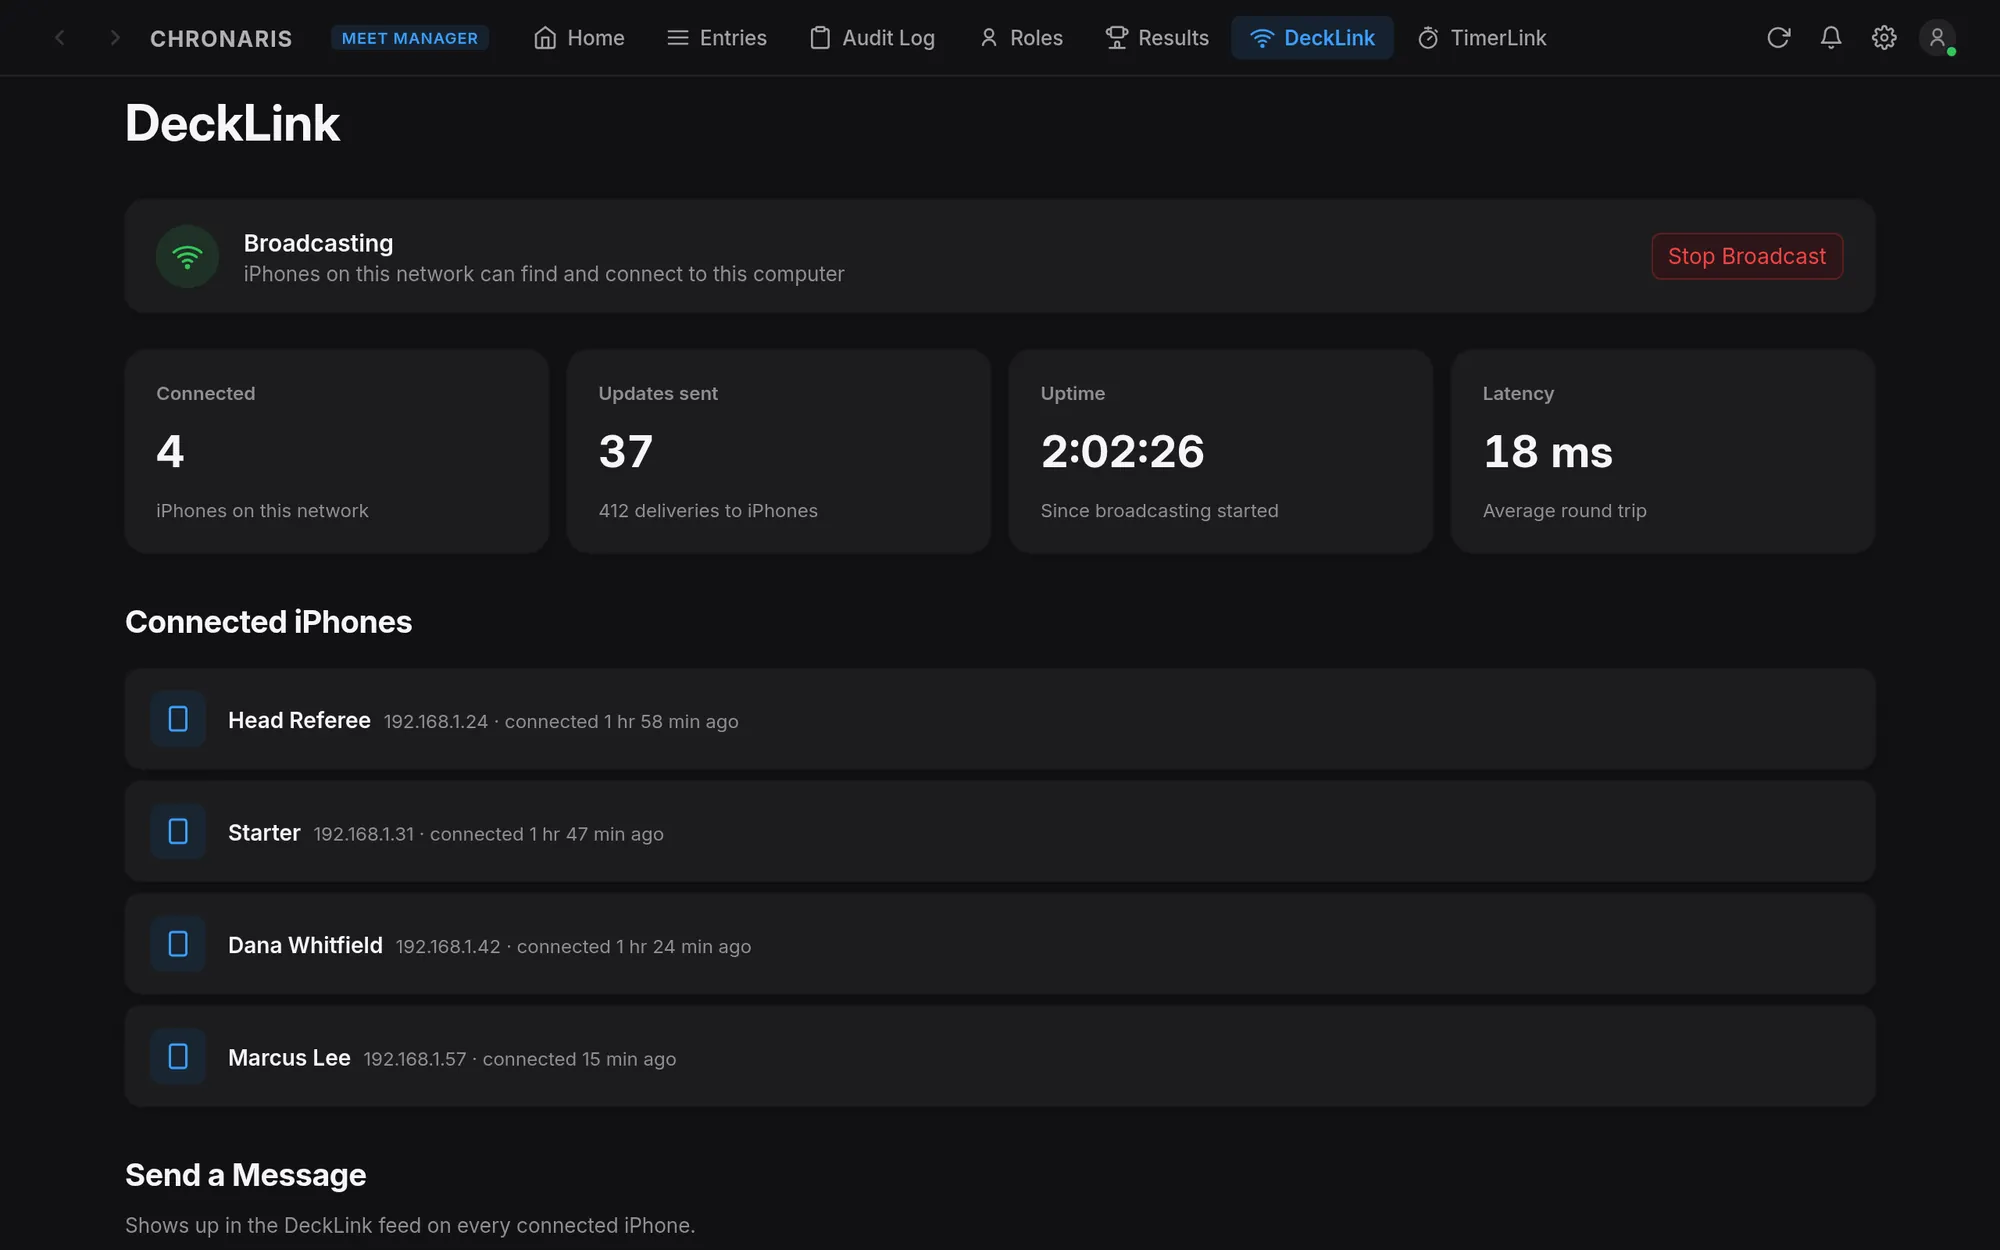The width and height of the screenshot is (2000, 1250).
Task: Click the MEET MANAGER badge
Action: [410, 38]
